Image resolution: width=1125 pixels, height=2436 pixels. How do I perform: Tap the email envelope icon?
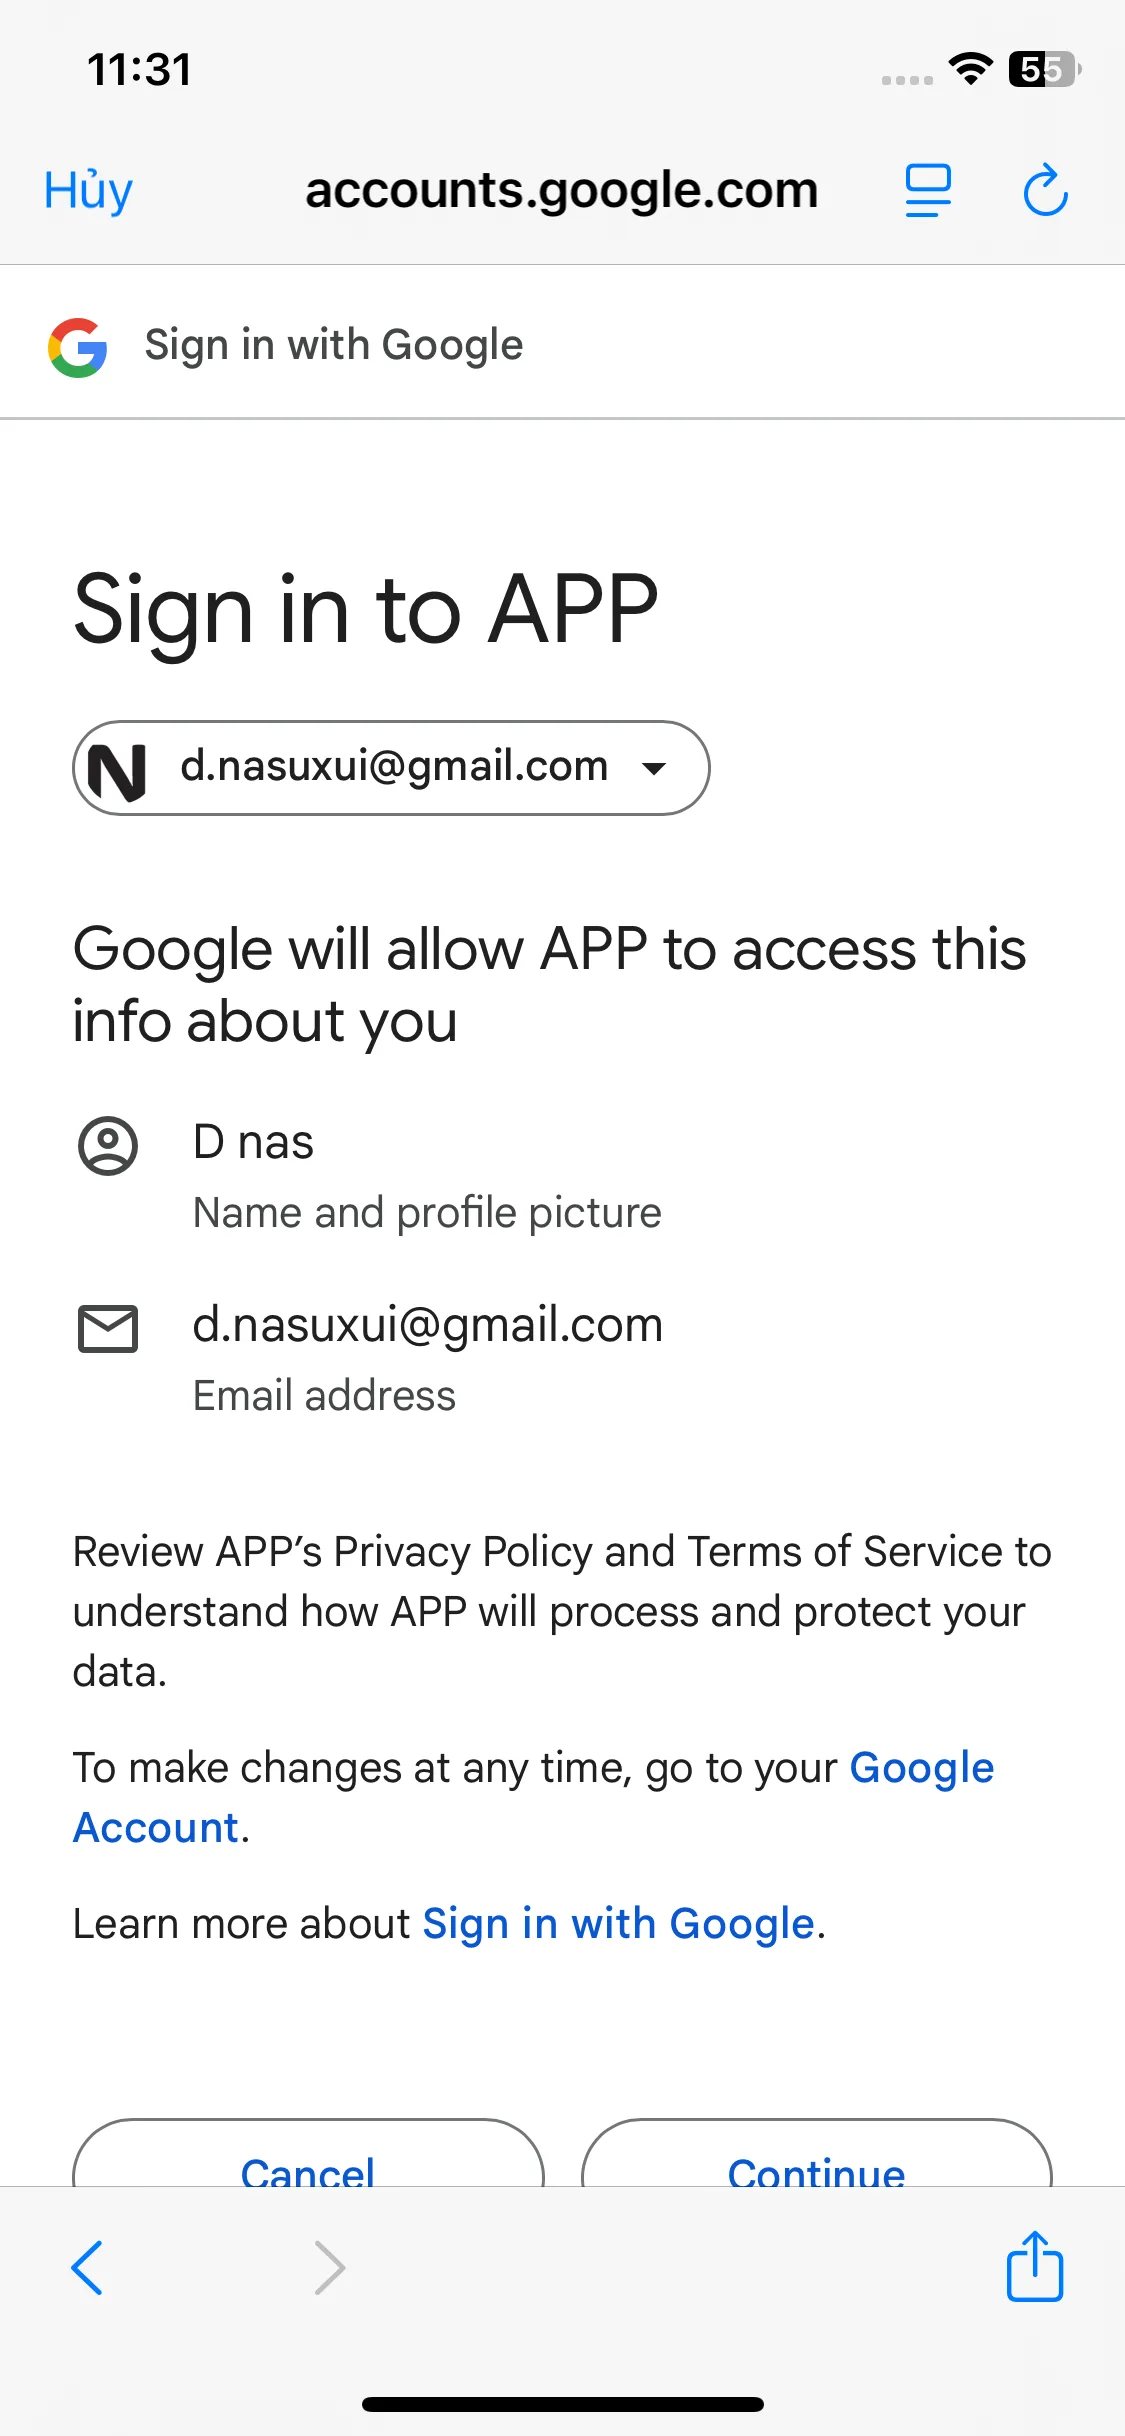pyautogui.click(x=108, y=1328)
